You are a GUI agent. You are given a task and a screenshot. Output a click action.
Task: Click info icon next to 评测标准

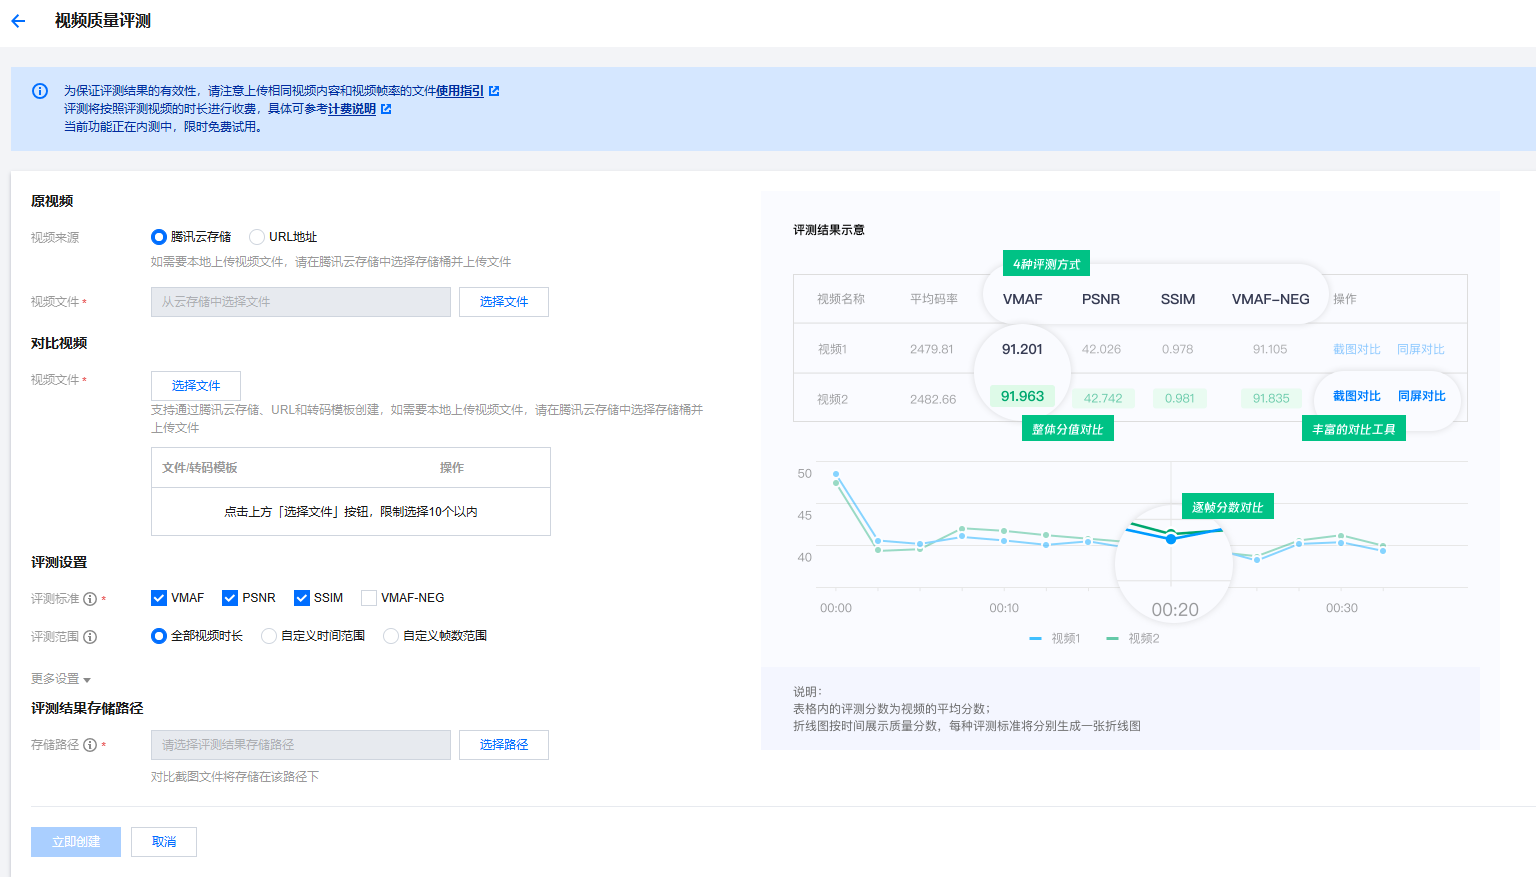click(90, 599)
